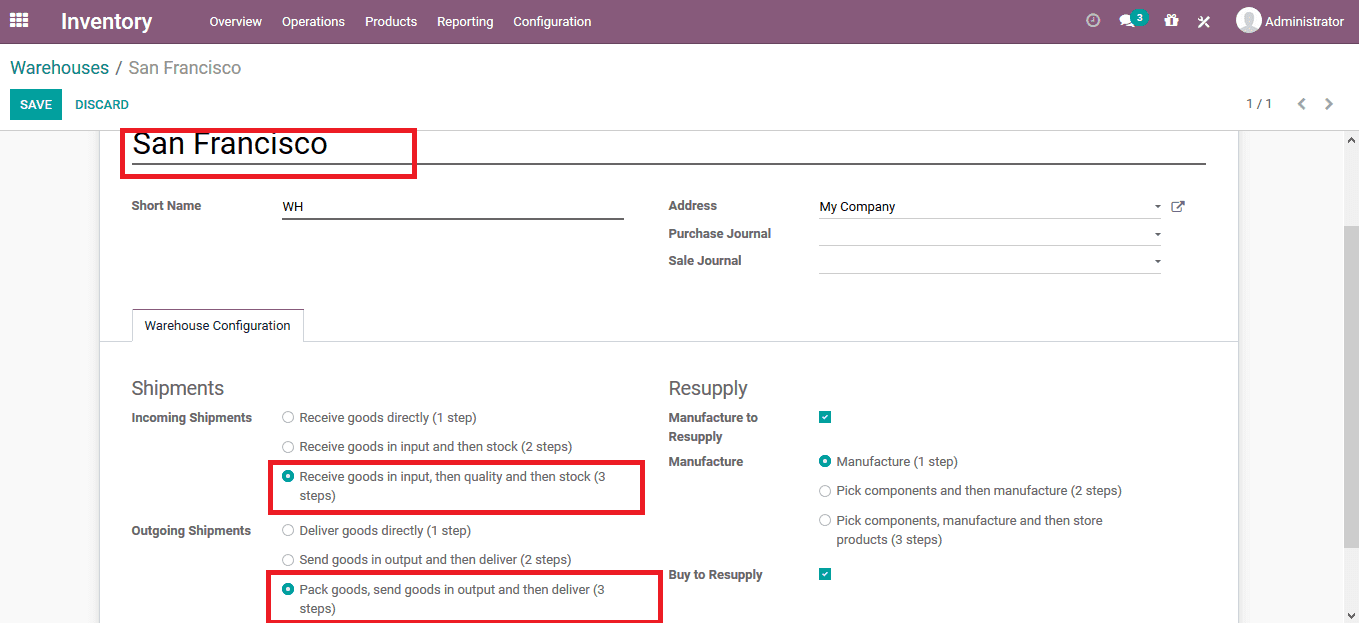Image resolution: width=1359 pixels, height=623 pixels.
Task: Select Send goods in output then deliver (2 steps)
Action: pos(288,560)
